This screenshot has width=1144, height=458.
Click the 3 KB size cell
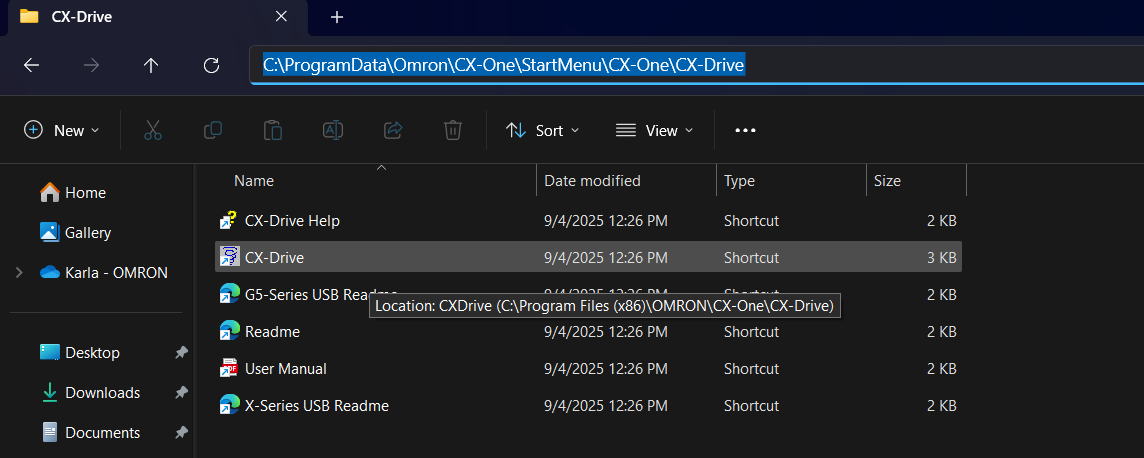tap(941, 257)
